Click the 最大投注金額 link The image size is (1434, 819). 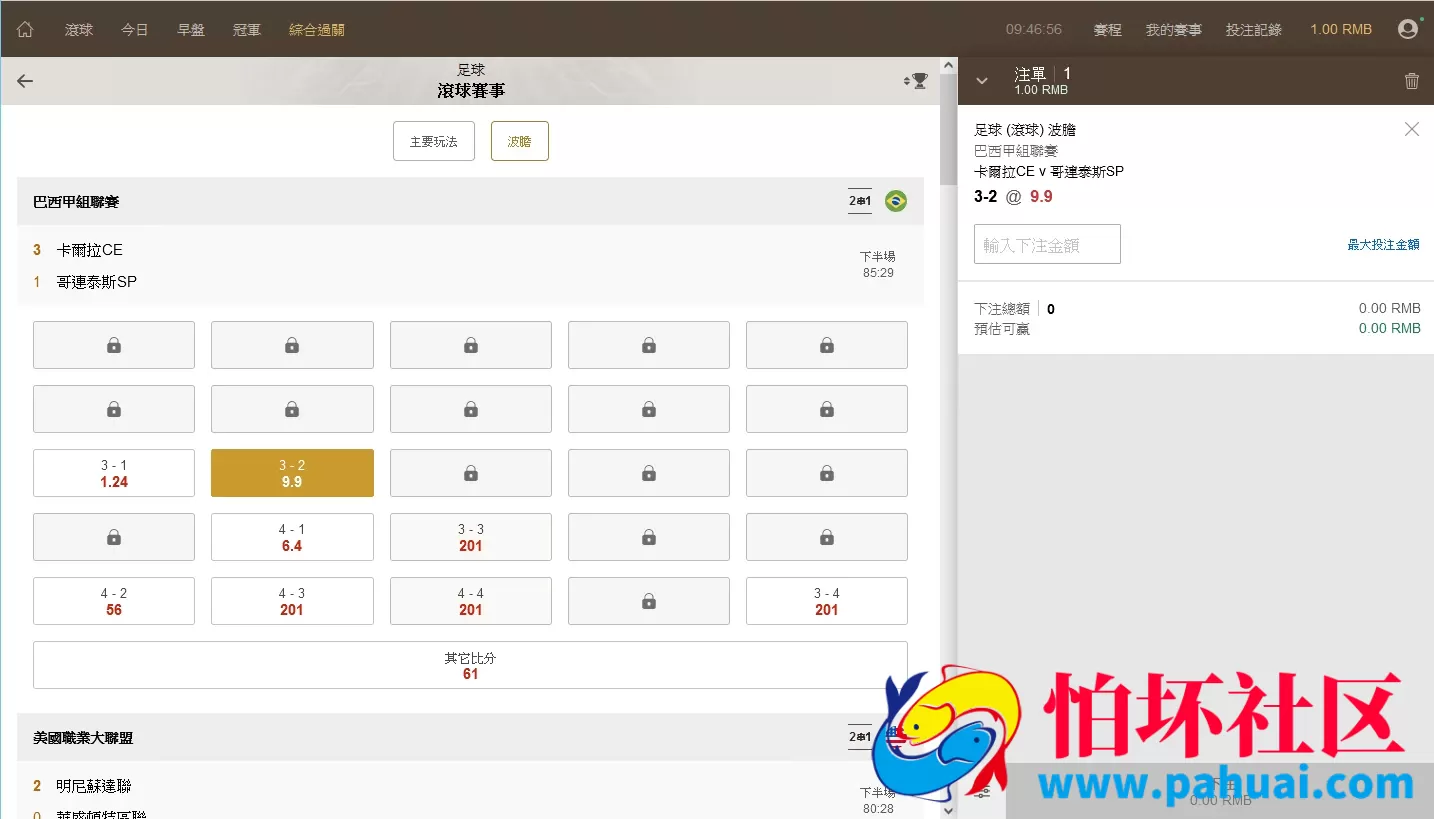coord(1383,244)
